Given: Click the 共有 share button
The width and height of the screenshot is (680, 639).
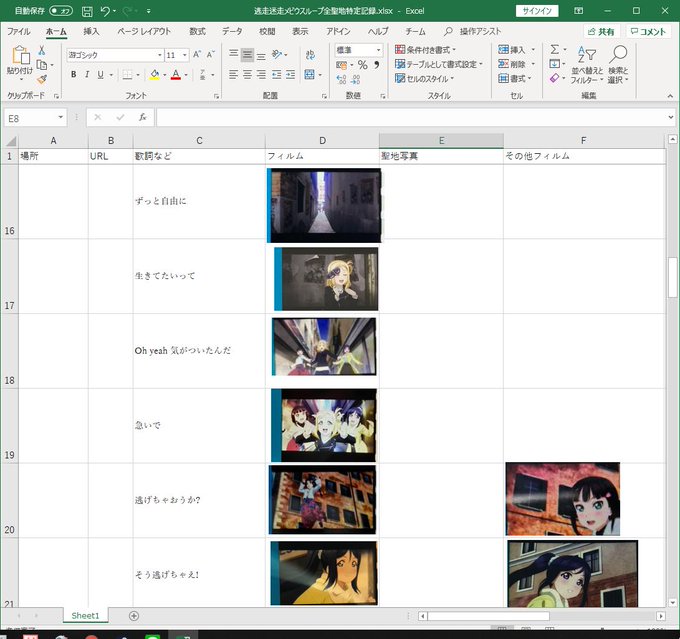Looking at the screenshot, I should coord(601,32).
